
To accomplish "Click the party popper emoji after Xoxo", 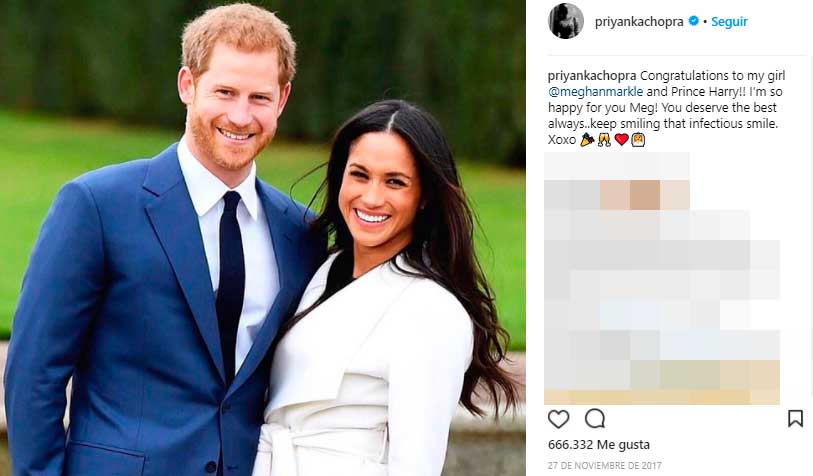I will [587, 139].
